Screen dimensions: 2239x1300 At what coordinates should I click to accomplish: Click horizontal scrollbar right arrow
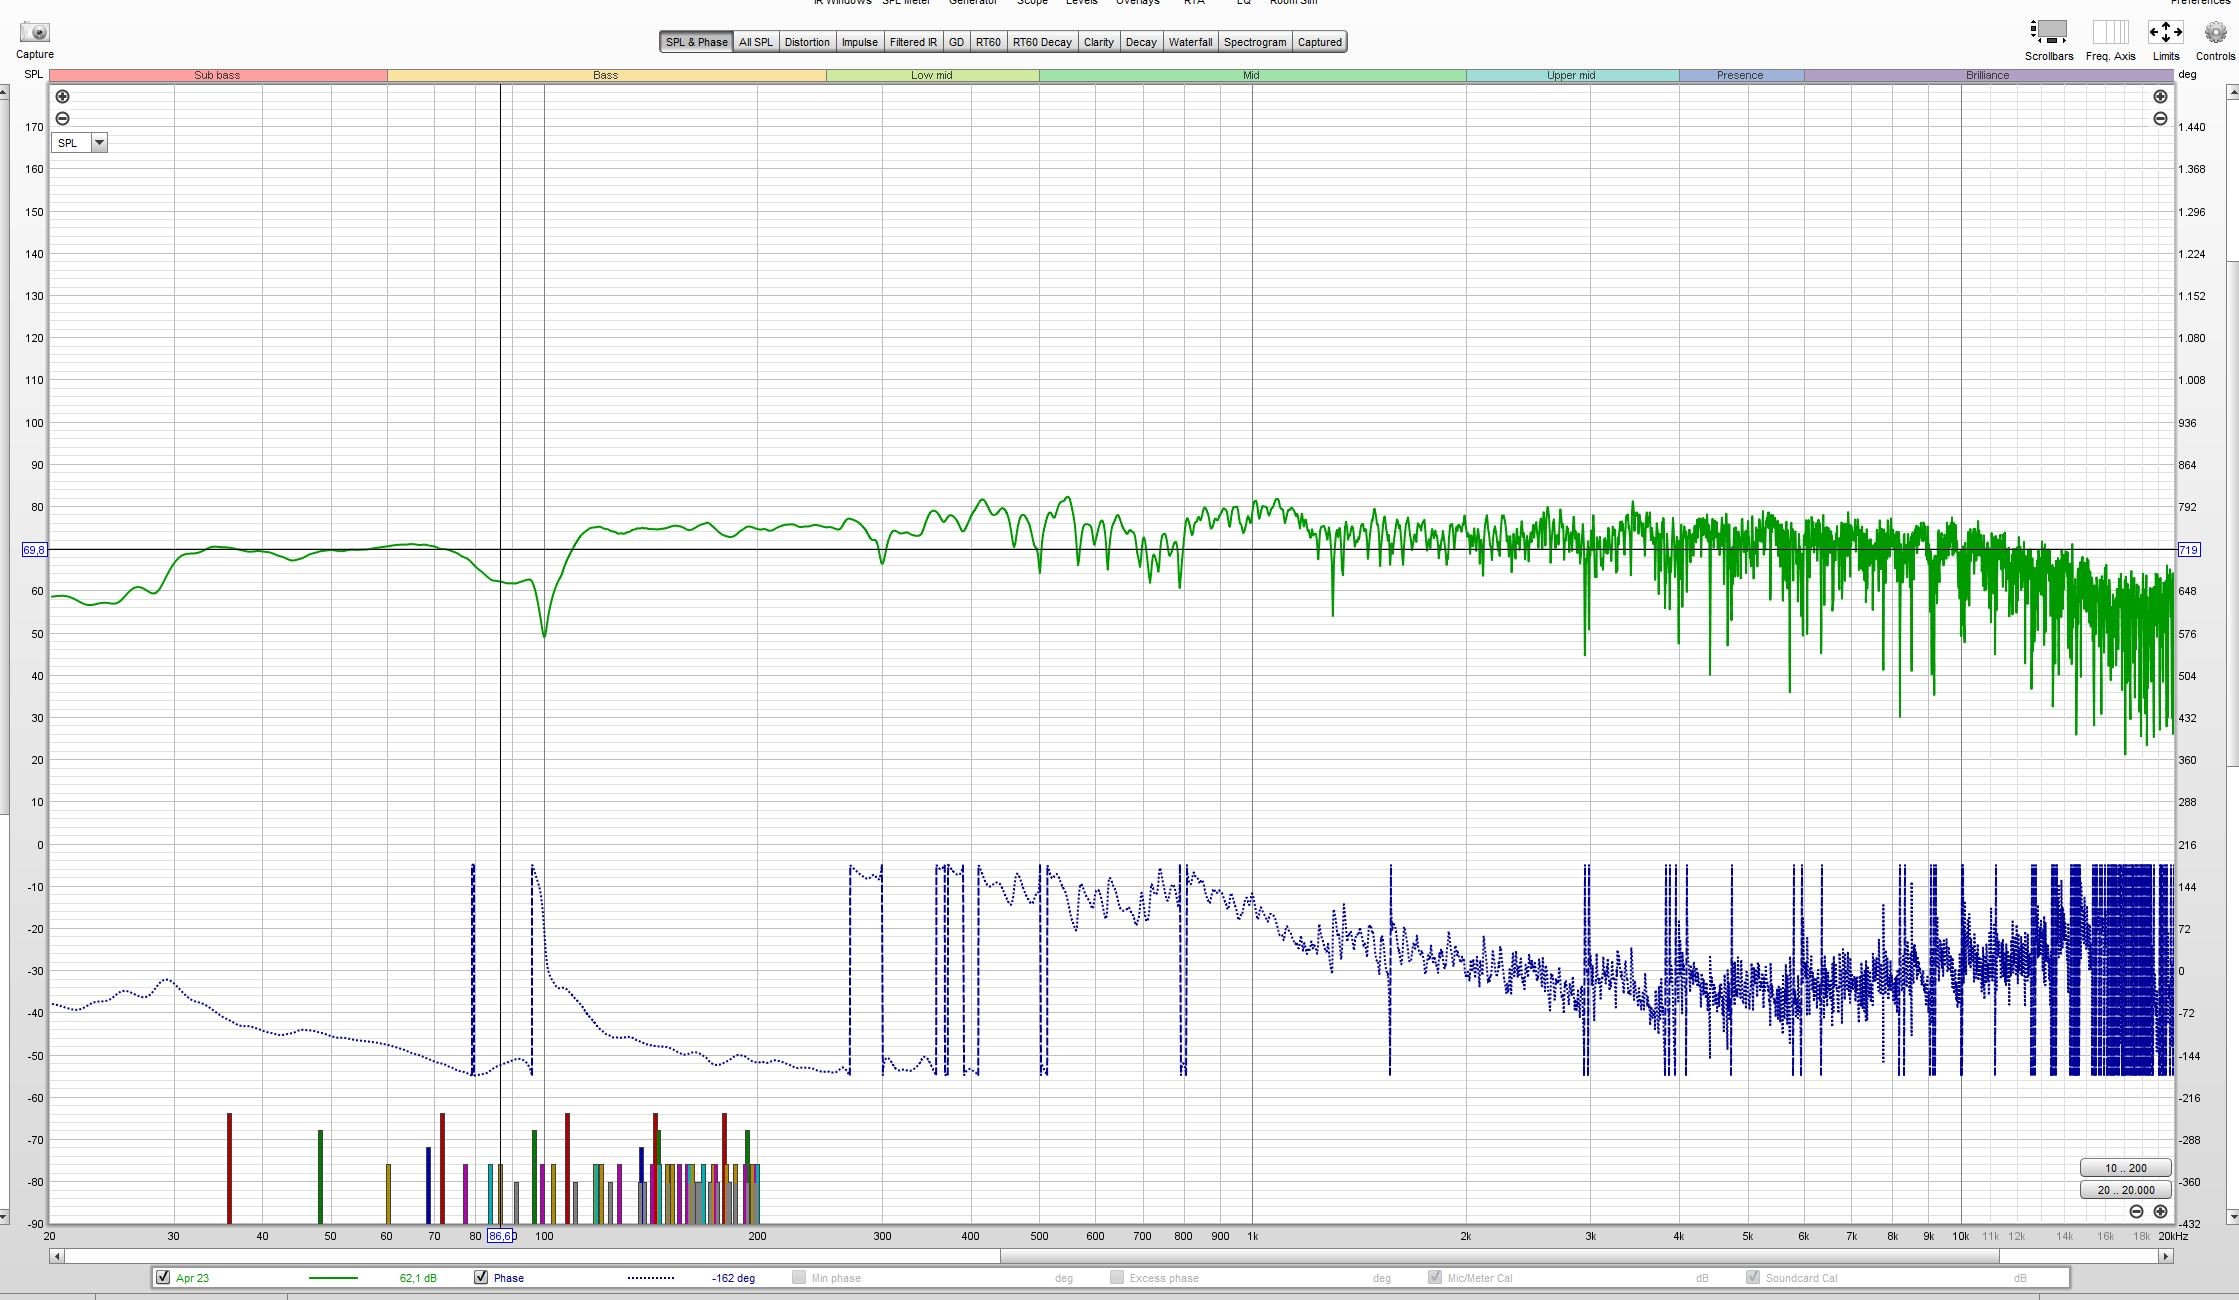[2165, 1256]
